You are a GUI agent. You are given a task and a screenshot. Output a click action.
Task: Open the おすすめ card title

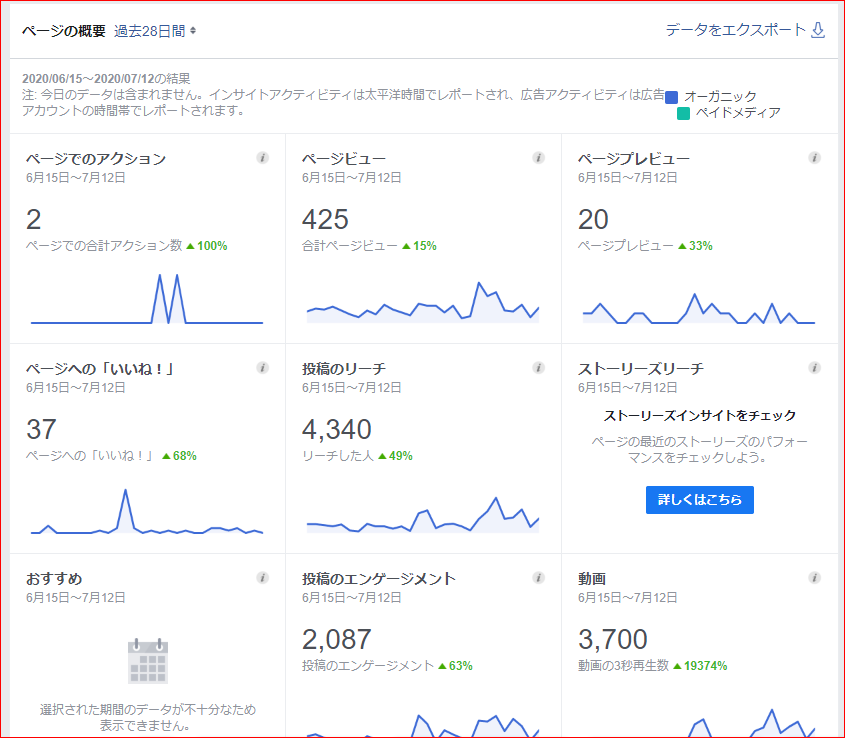54,579
